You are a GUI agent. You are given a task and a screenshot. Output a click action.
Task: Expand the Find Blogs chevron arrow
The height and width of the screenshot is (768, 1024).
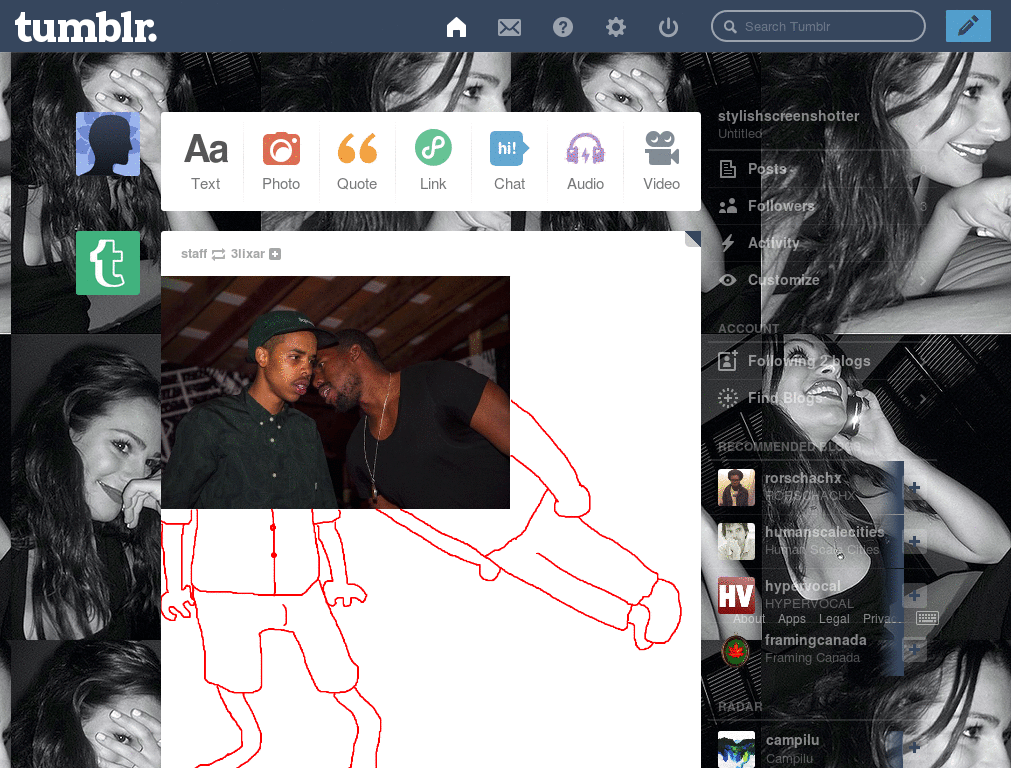pyautogui.click(x=923, y=398)
